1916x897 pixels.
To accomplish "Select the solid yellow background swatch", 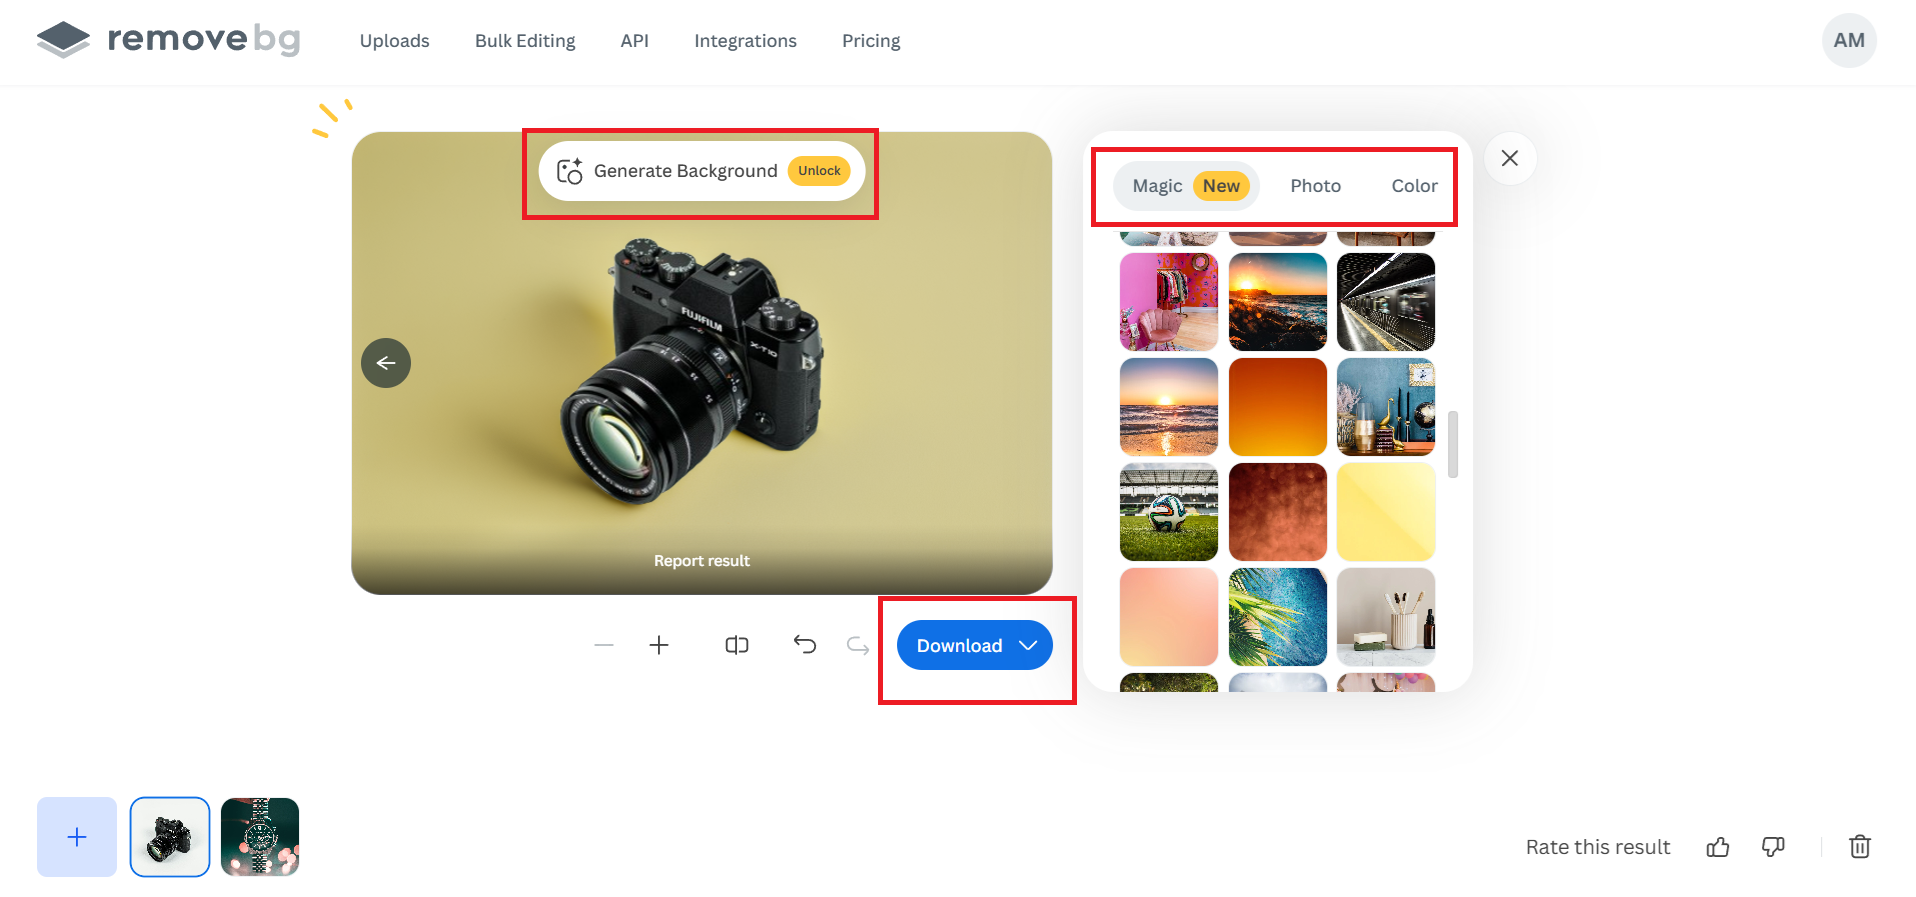I will (x=1386, y=512).
